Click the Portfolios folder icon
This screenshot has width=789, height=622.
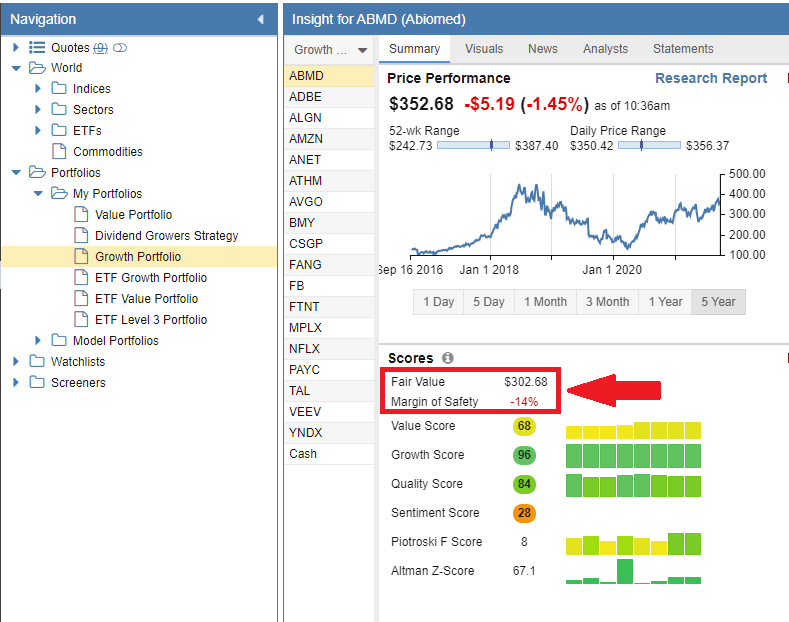point(37,172)
